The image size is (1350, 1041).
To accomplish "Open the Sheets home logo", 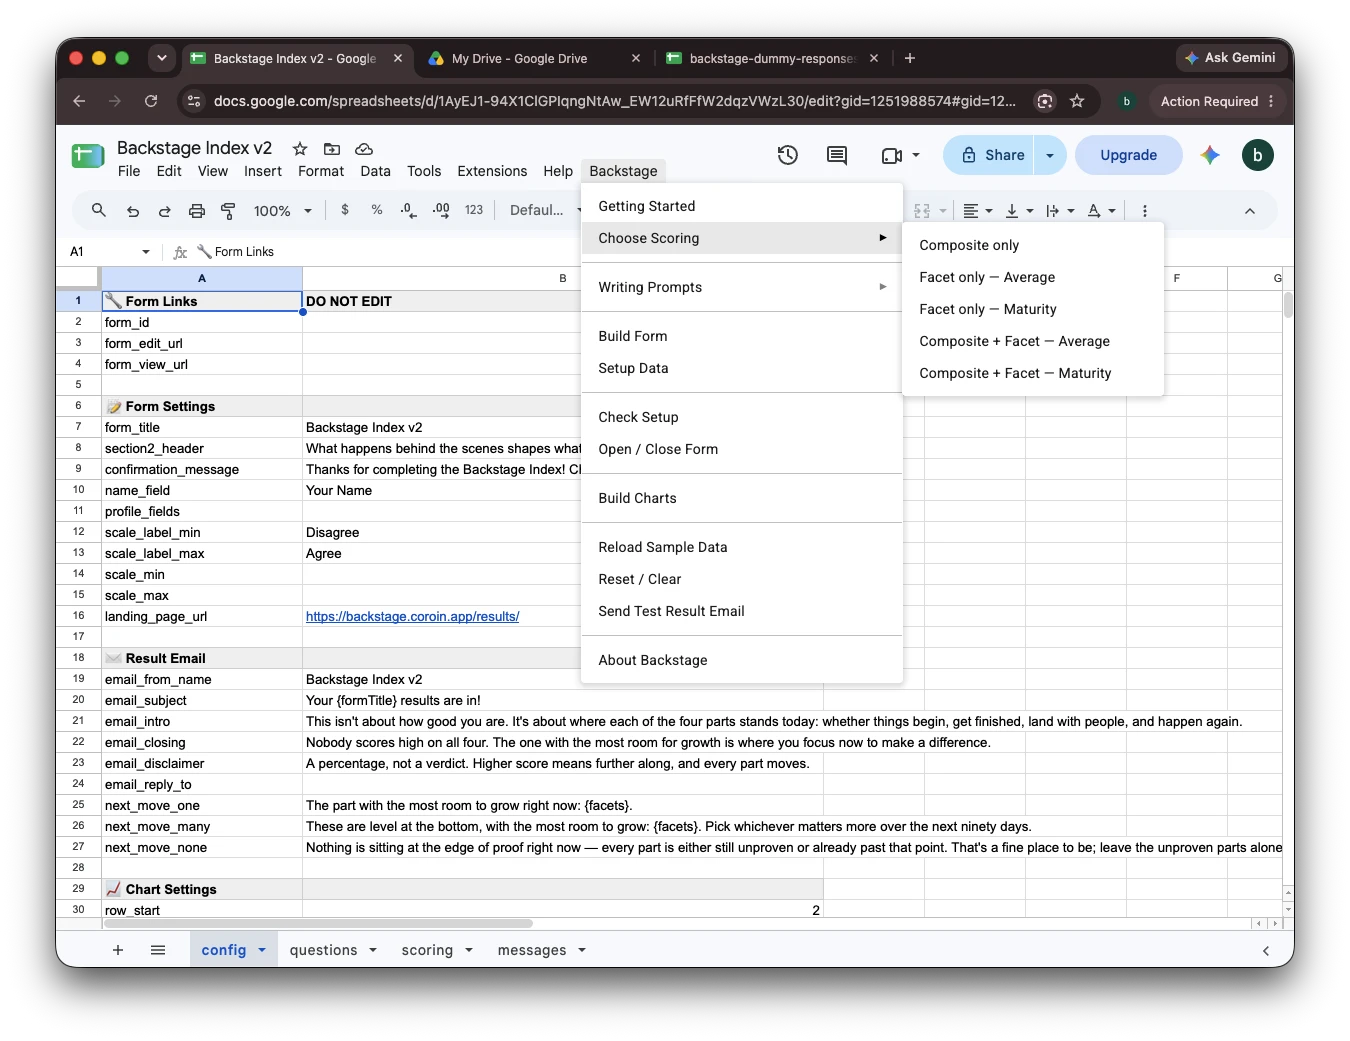I will tap(88, 156).
